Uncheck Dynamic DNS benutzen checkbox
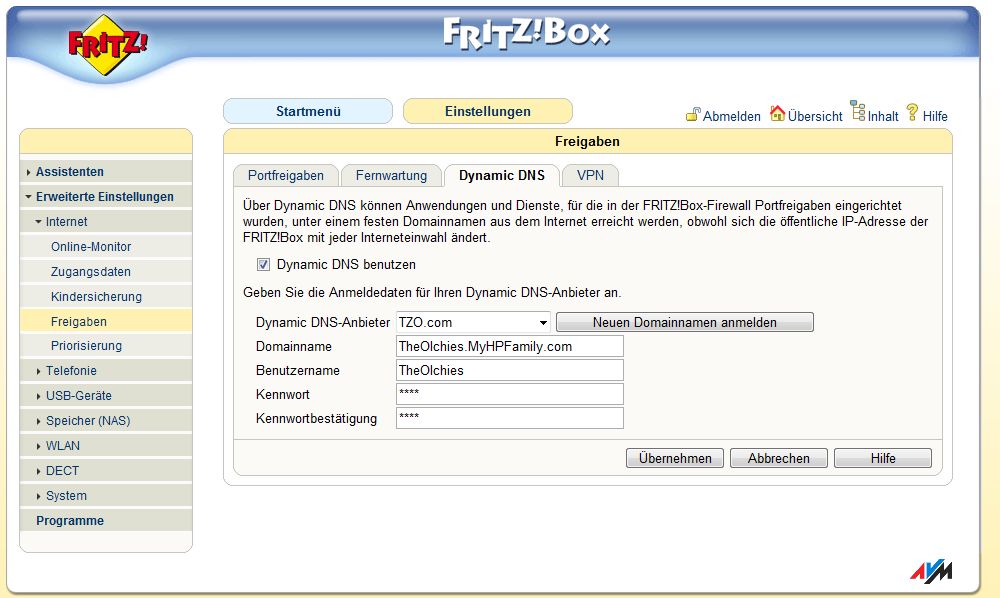The image size is (1000, 598). tap(263, 265)
